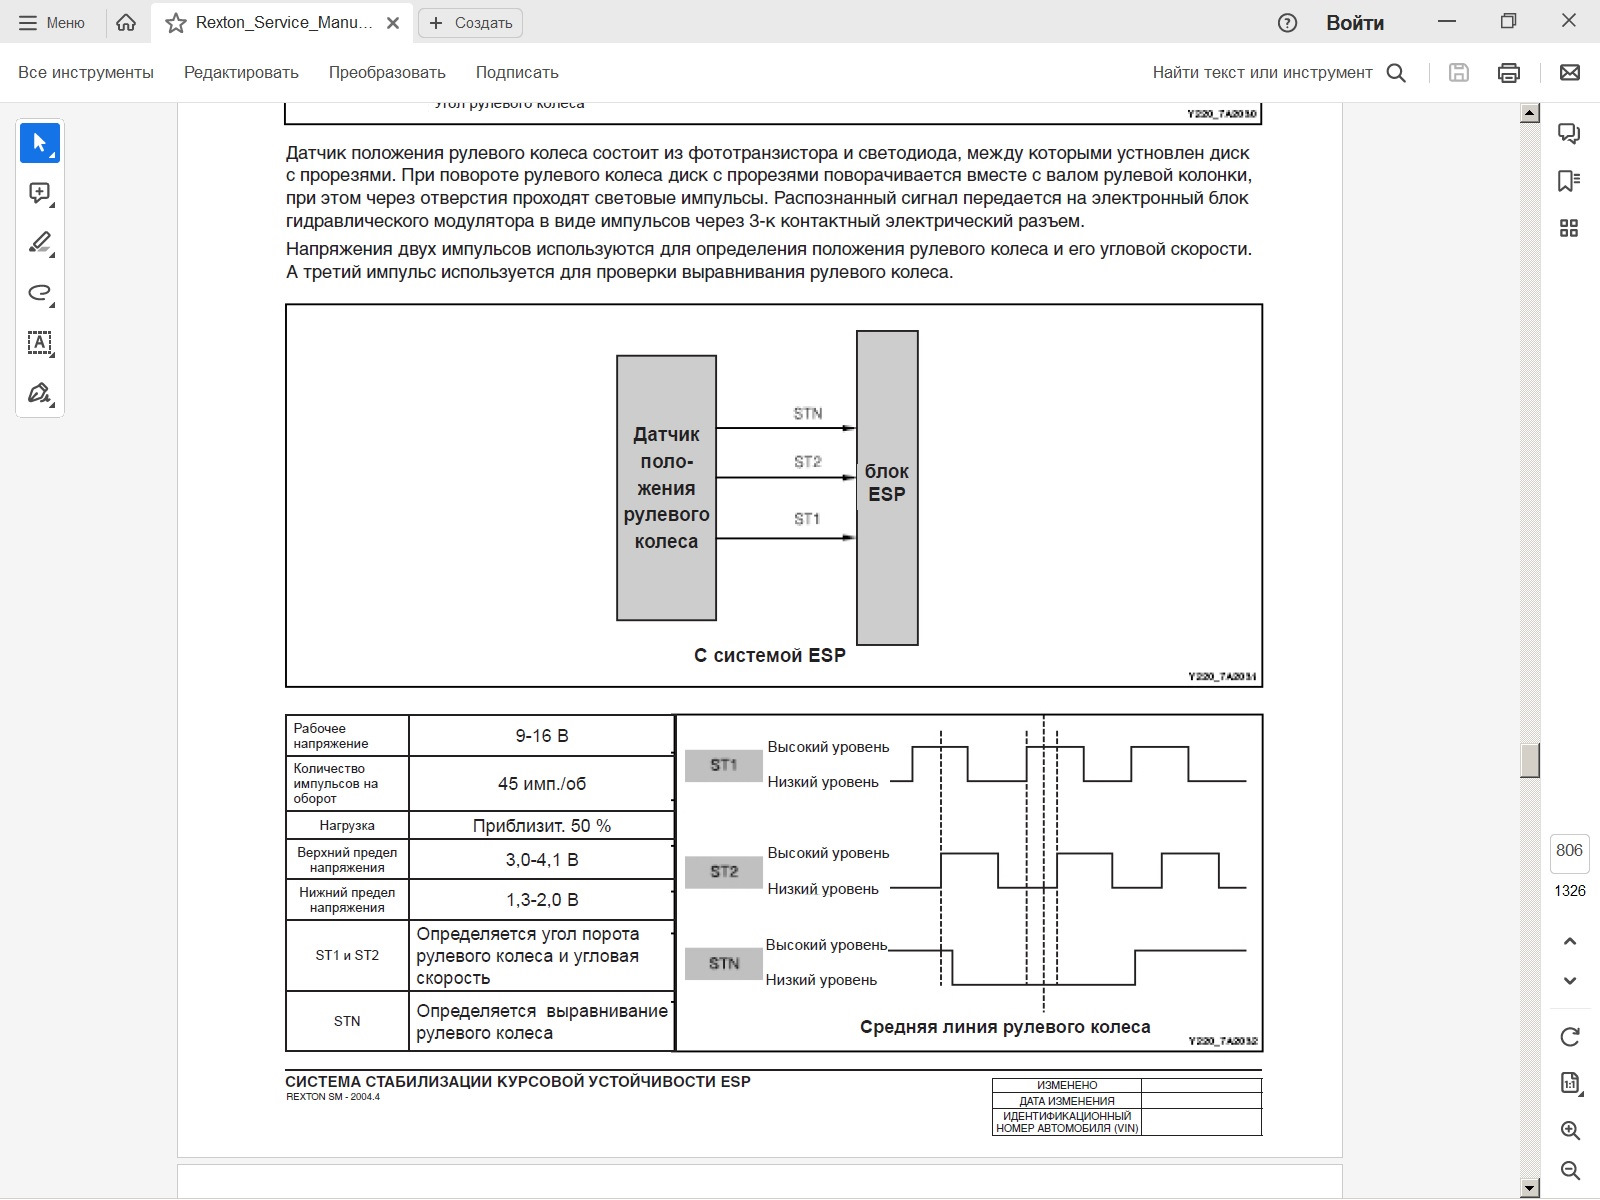Viewport: 1600px width, 1200px height.
Task: Click the Создать button
Action: [470, 23]
